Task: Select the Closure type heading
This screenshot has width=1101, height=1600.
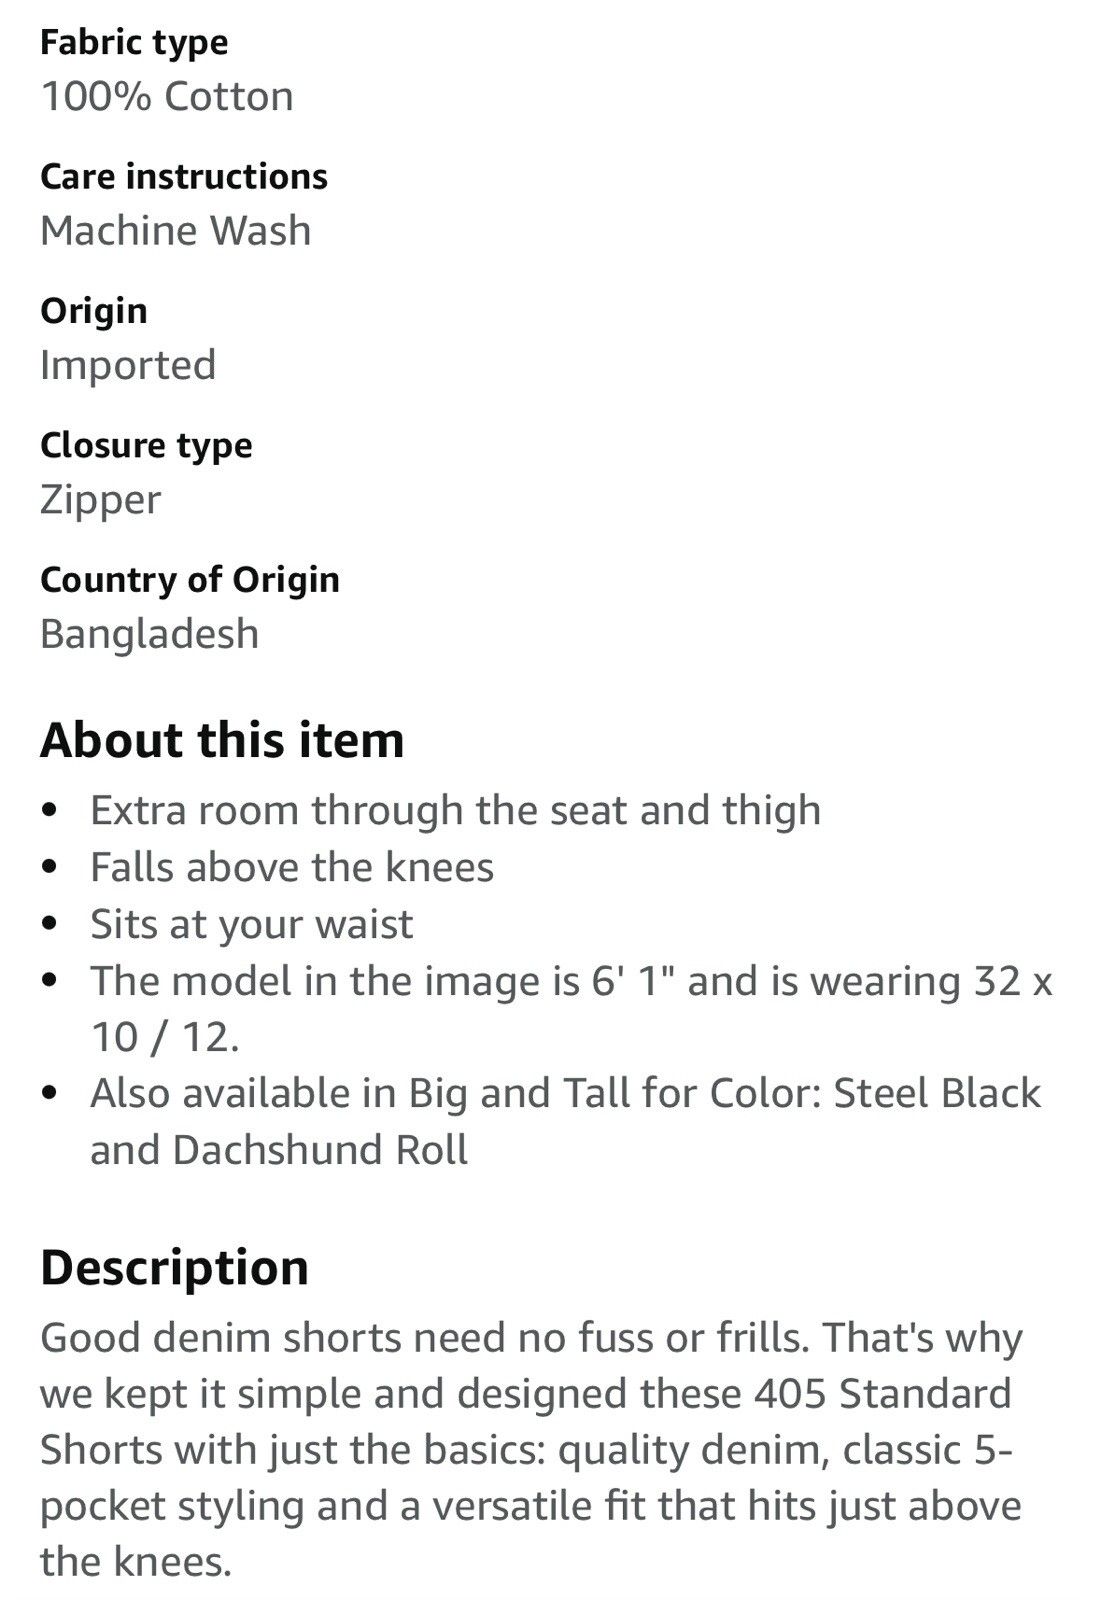Action: [146, 445]
